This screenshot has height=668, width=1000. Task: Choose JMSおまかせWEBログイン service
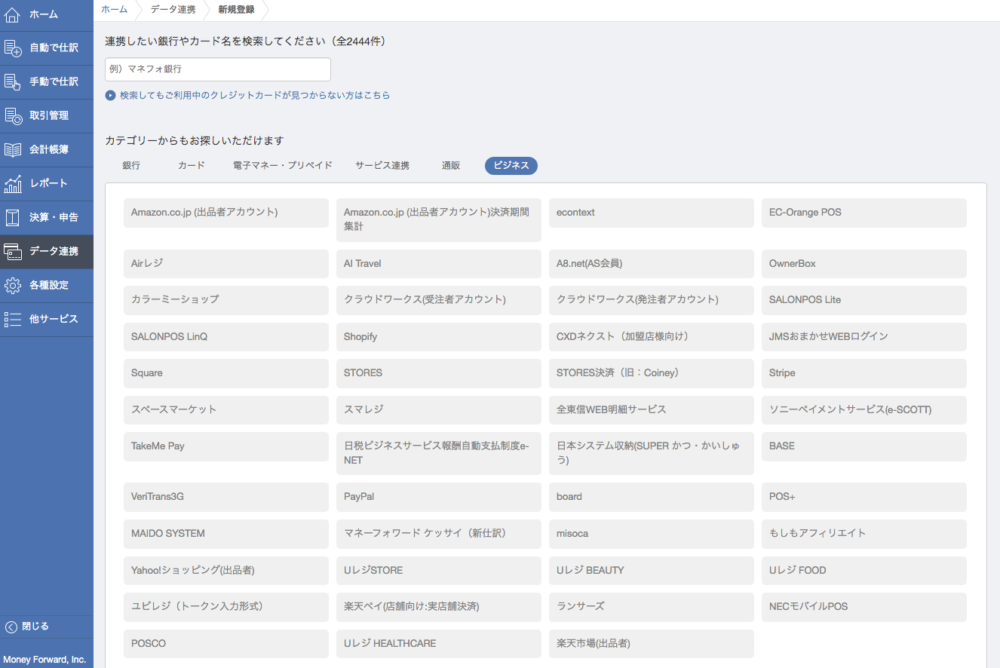point(864,337)
